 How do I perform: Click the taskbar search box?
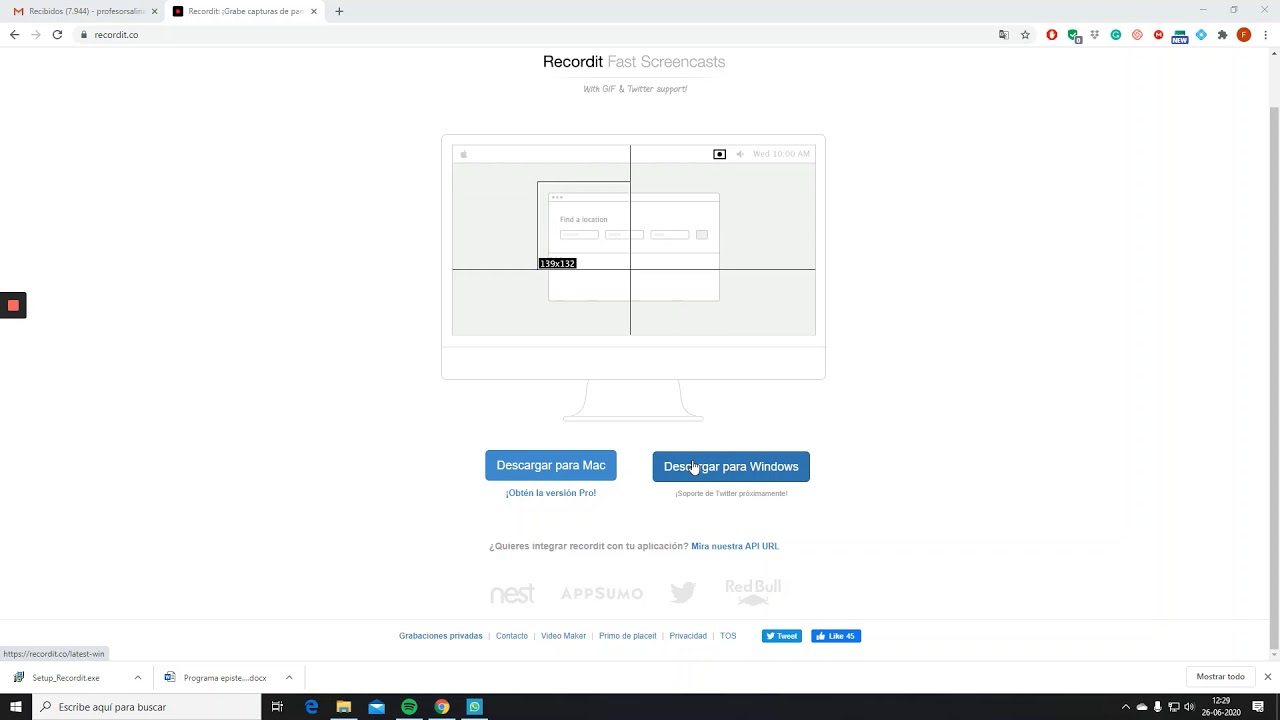point(146,707)
